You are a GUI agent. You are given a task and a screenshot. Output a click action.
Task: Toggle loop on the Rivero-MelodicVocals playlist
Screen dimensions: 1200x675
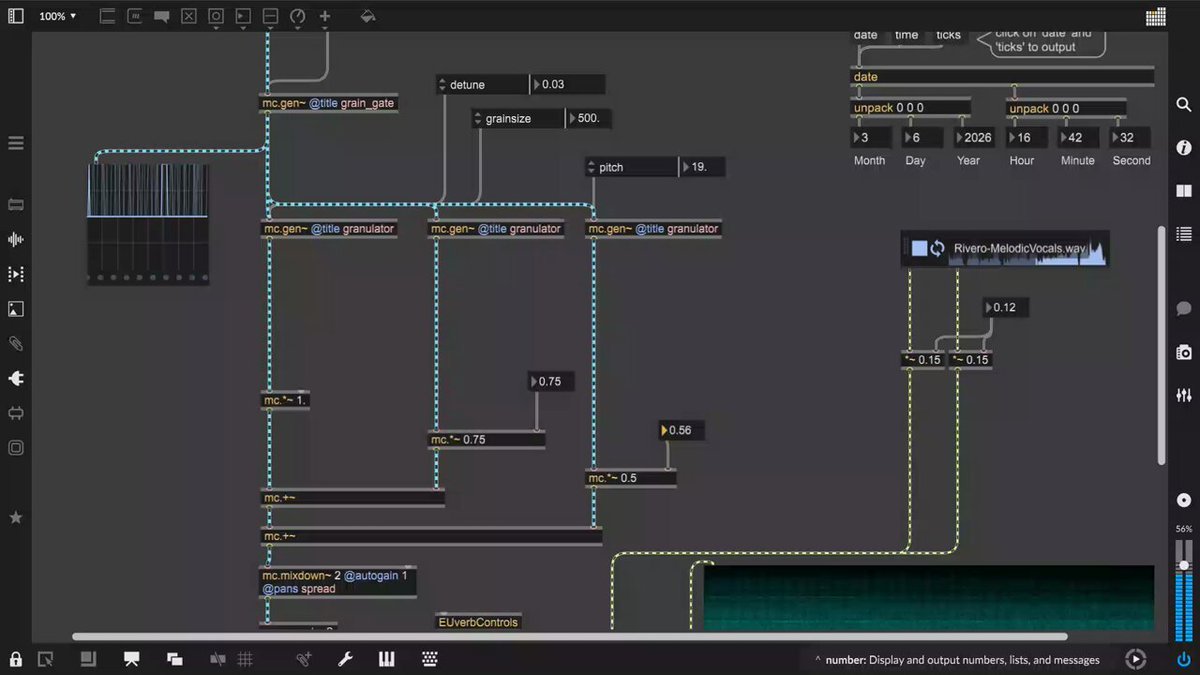[937, 248]
